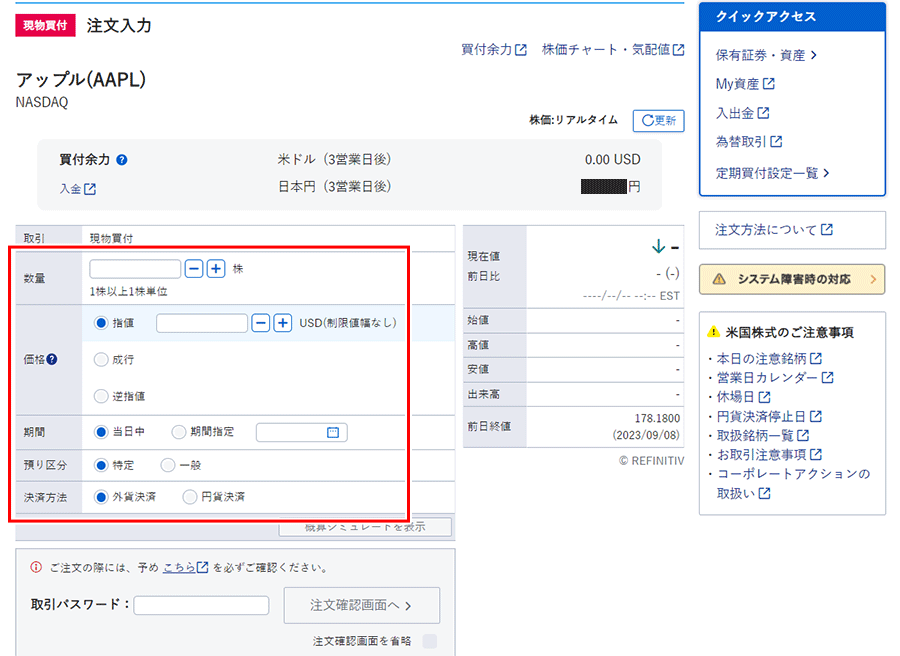
Task: Click the quantity plus stepper button
Action: (x=216, y=268)
